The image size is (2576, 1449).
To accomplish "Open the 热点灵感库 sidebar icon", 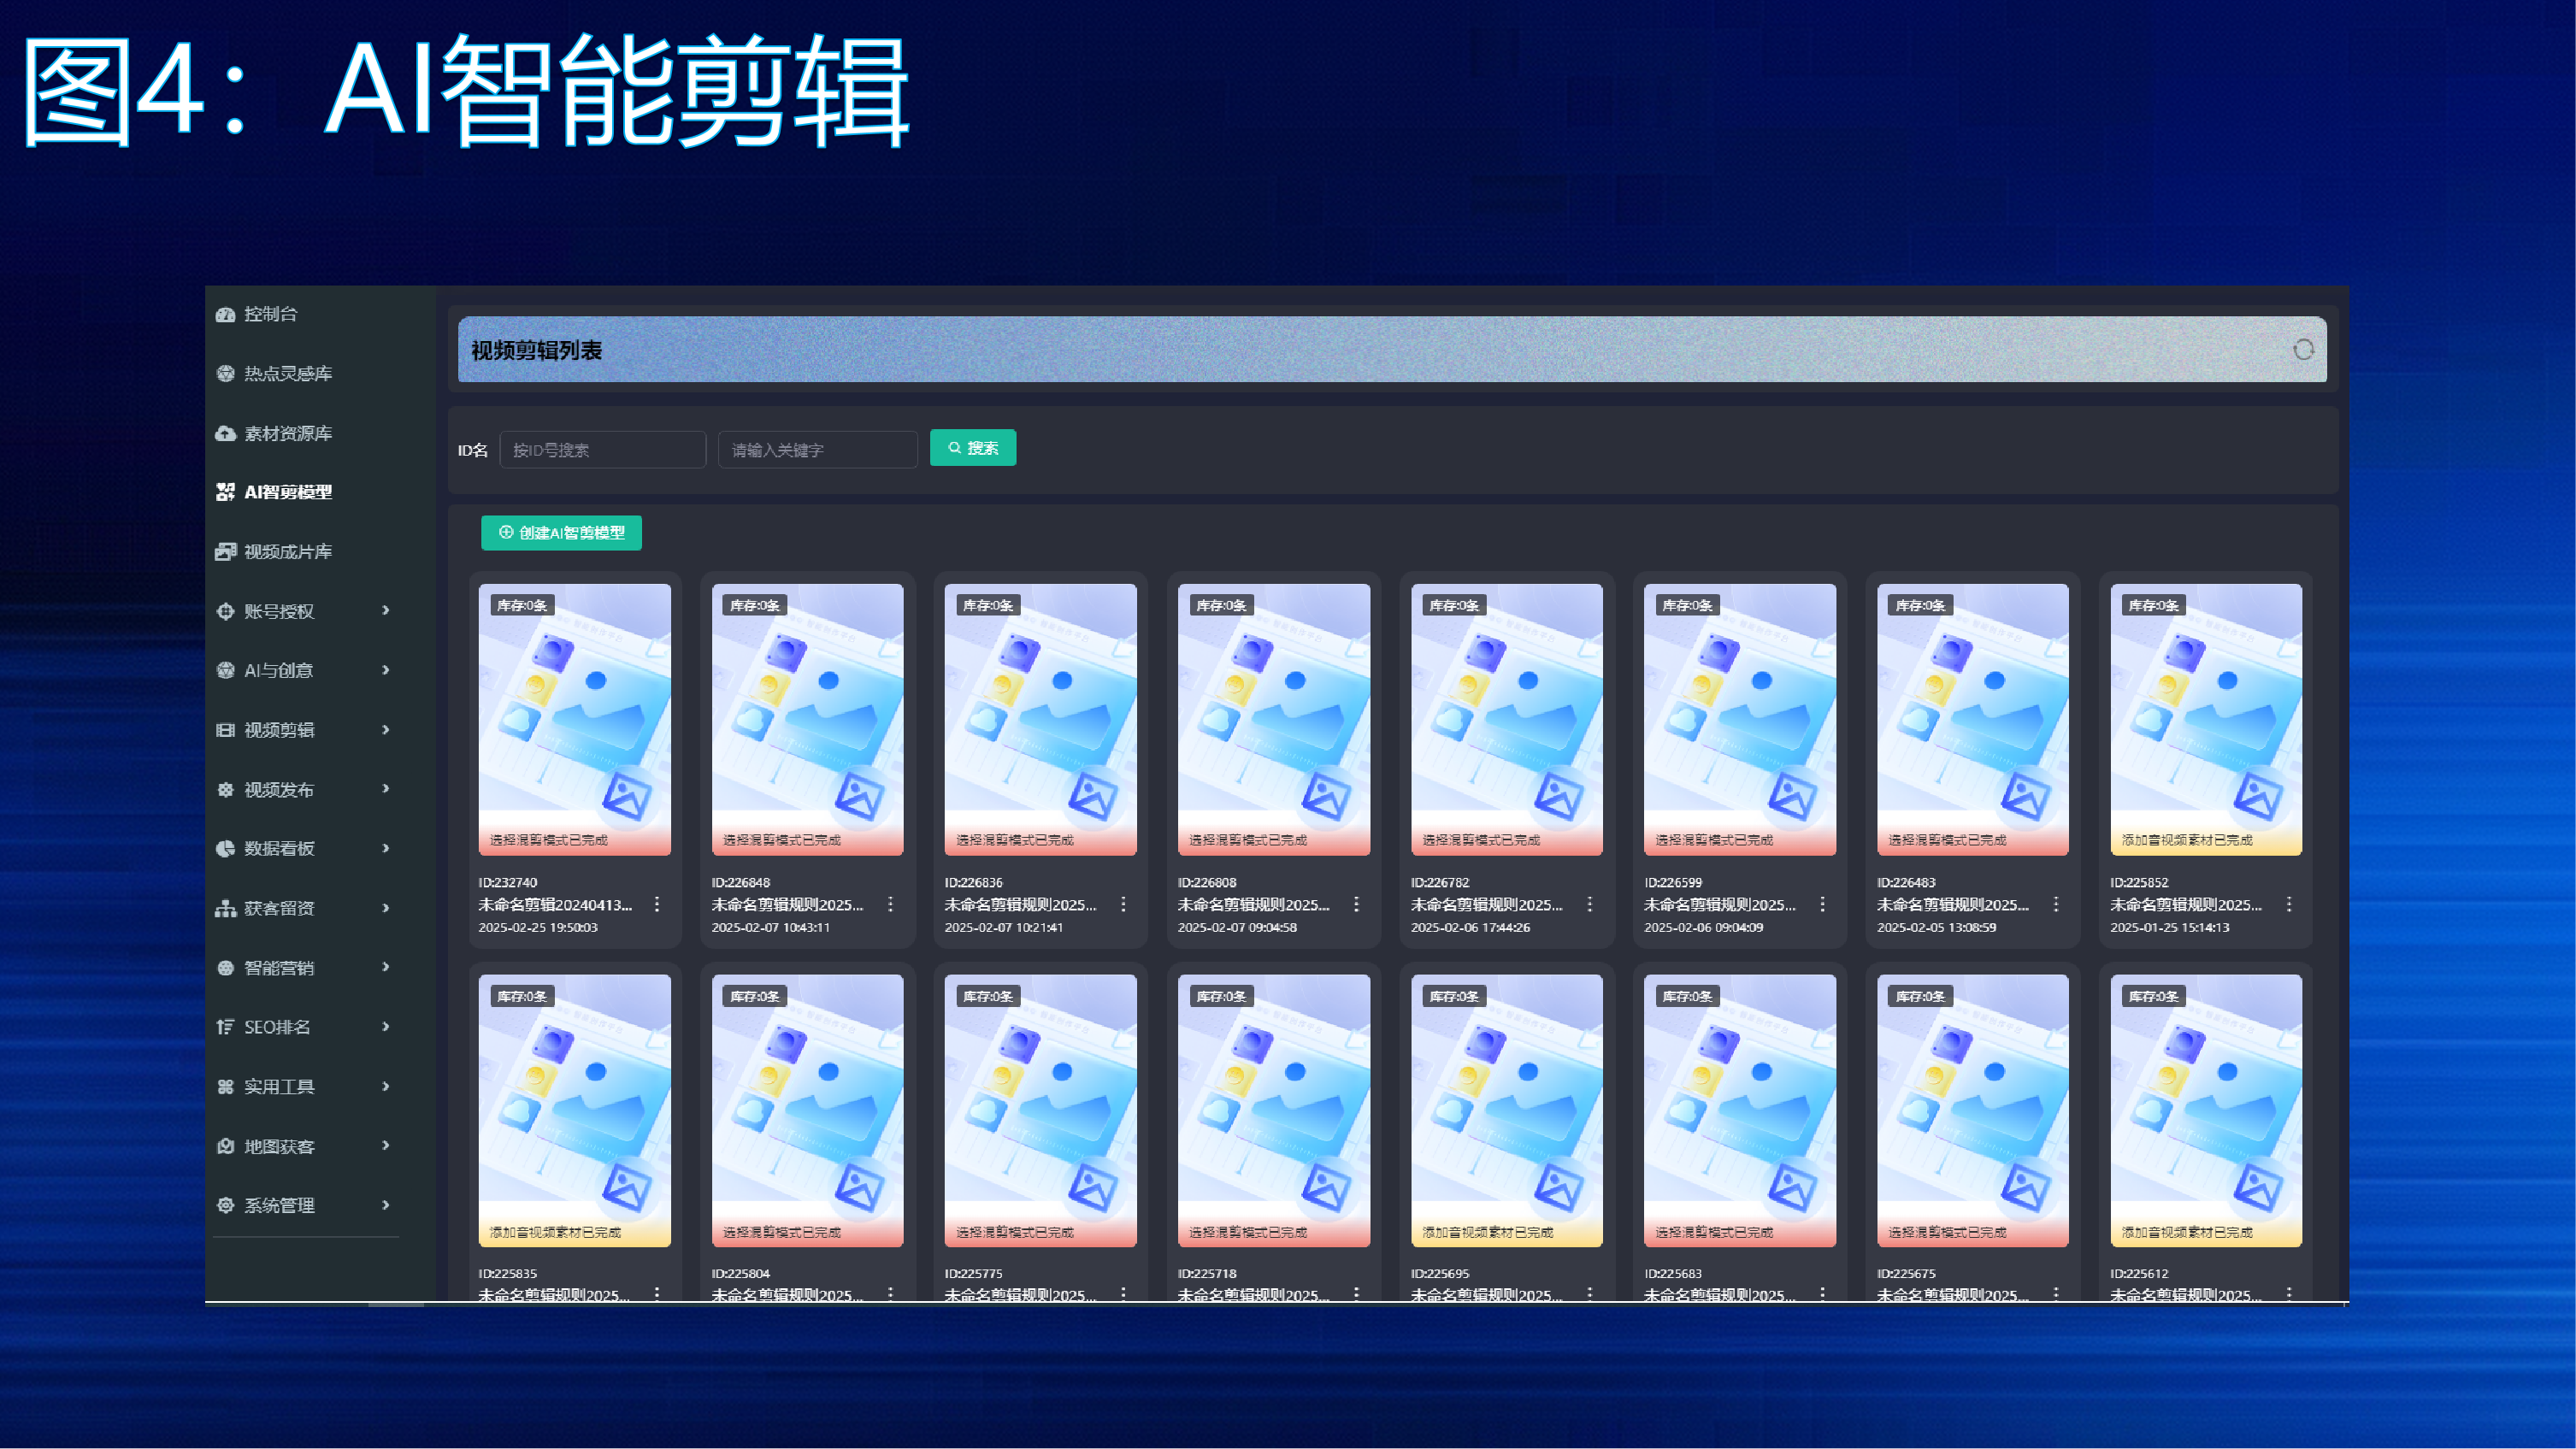I will [225, 373].
